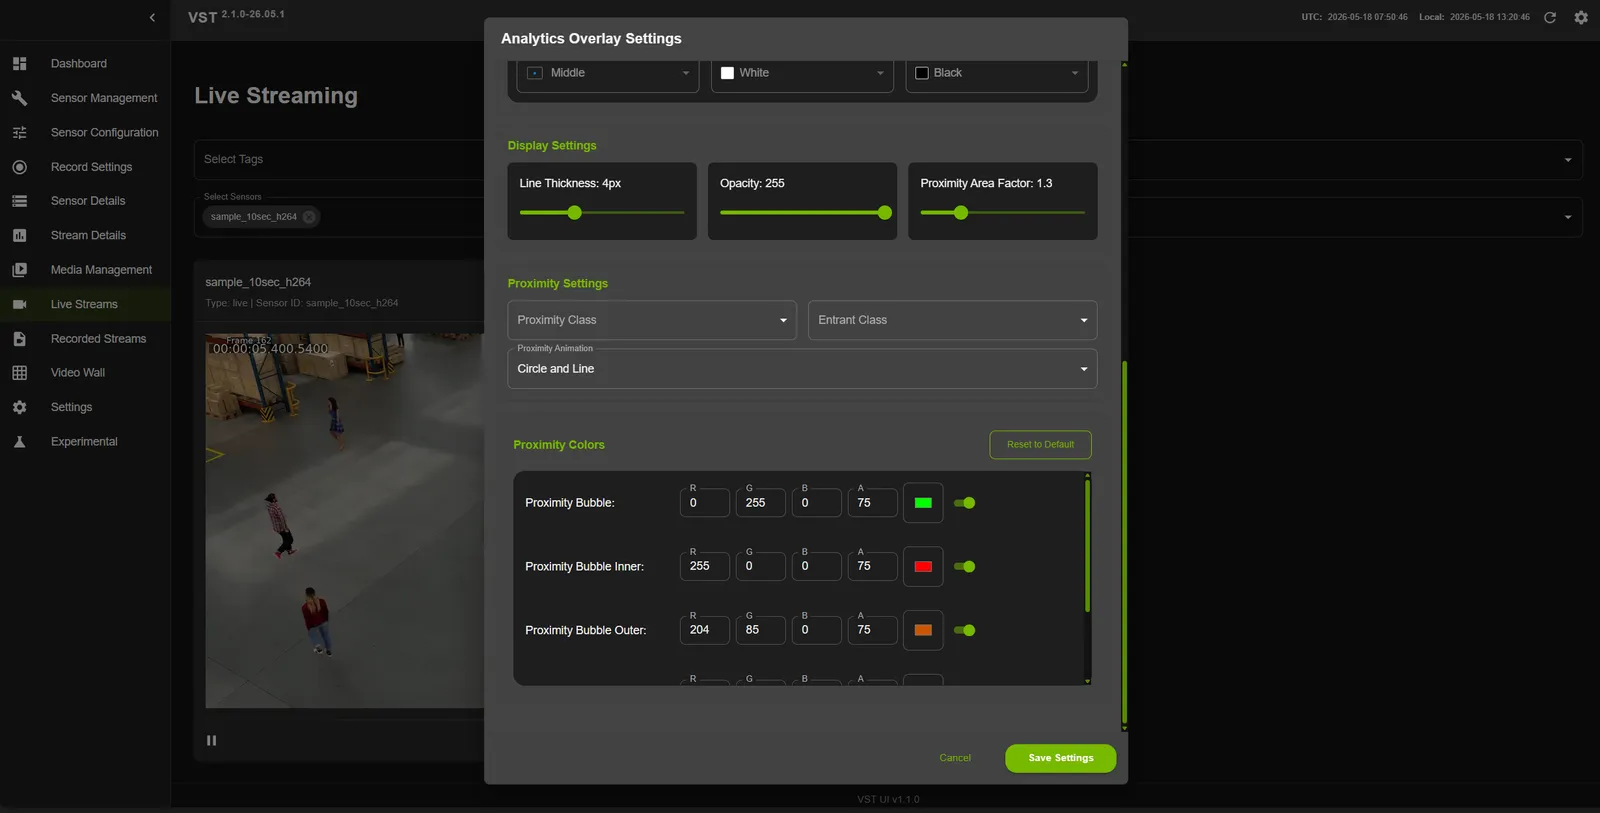The image size is (1600, 813).
Task: Open the green Proximity Bubble color swatch
Action: coord(923,503)
